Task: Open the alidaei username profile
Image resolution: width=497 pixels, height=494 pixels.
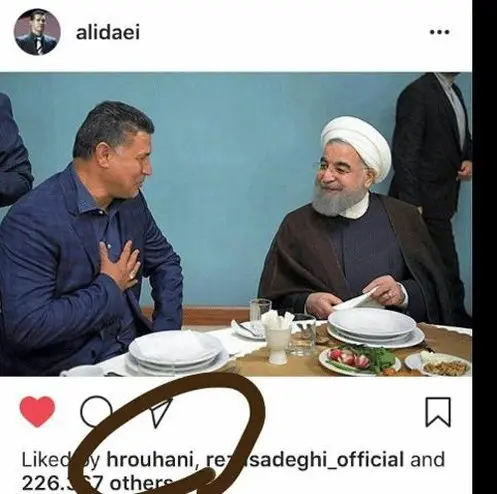Action: [x=108, y=32]
